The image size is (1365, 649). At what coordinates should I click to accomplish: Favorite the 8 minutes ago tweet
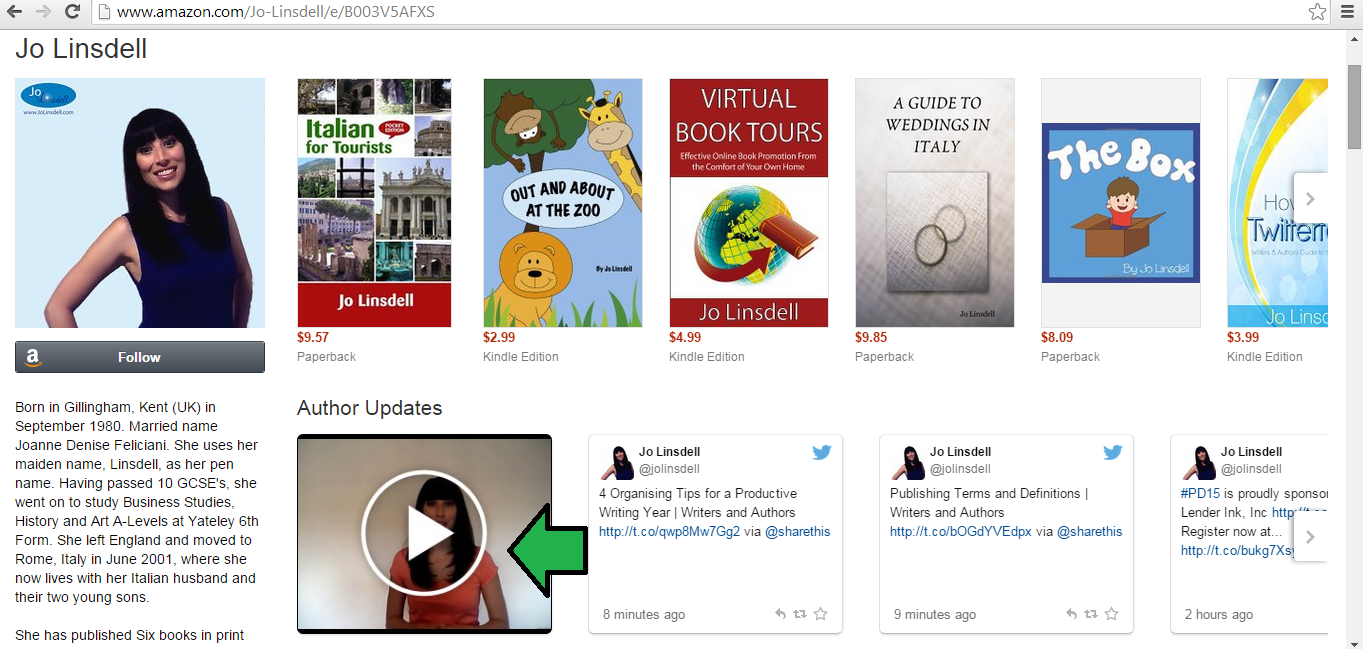tap(821, 614)
